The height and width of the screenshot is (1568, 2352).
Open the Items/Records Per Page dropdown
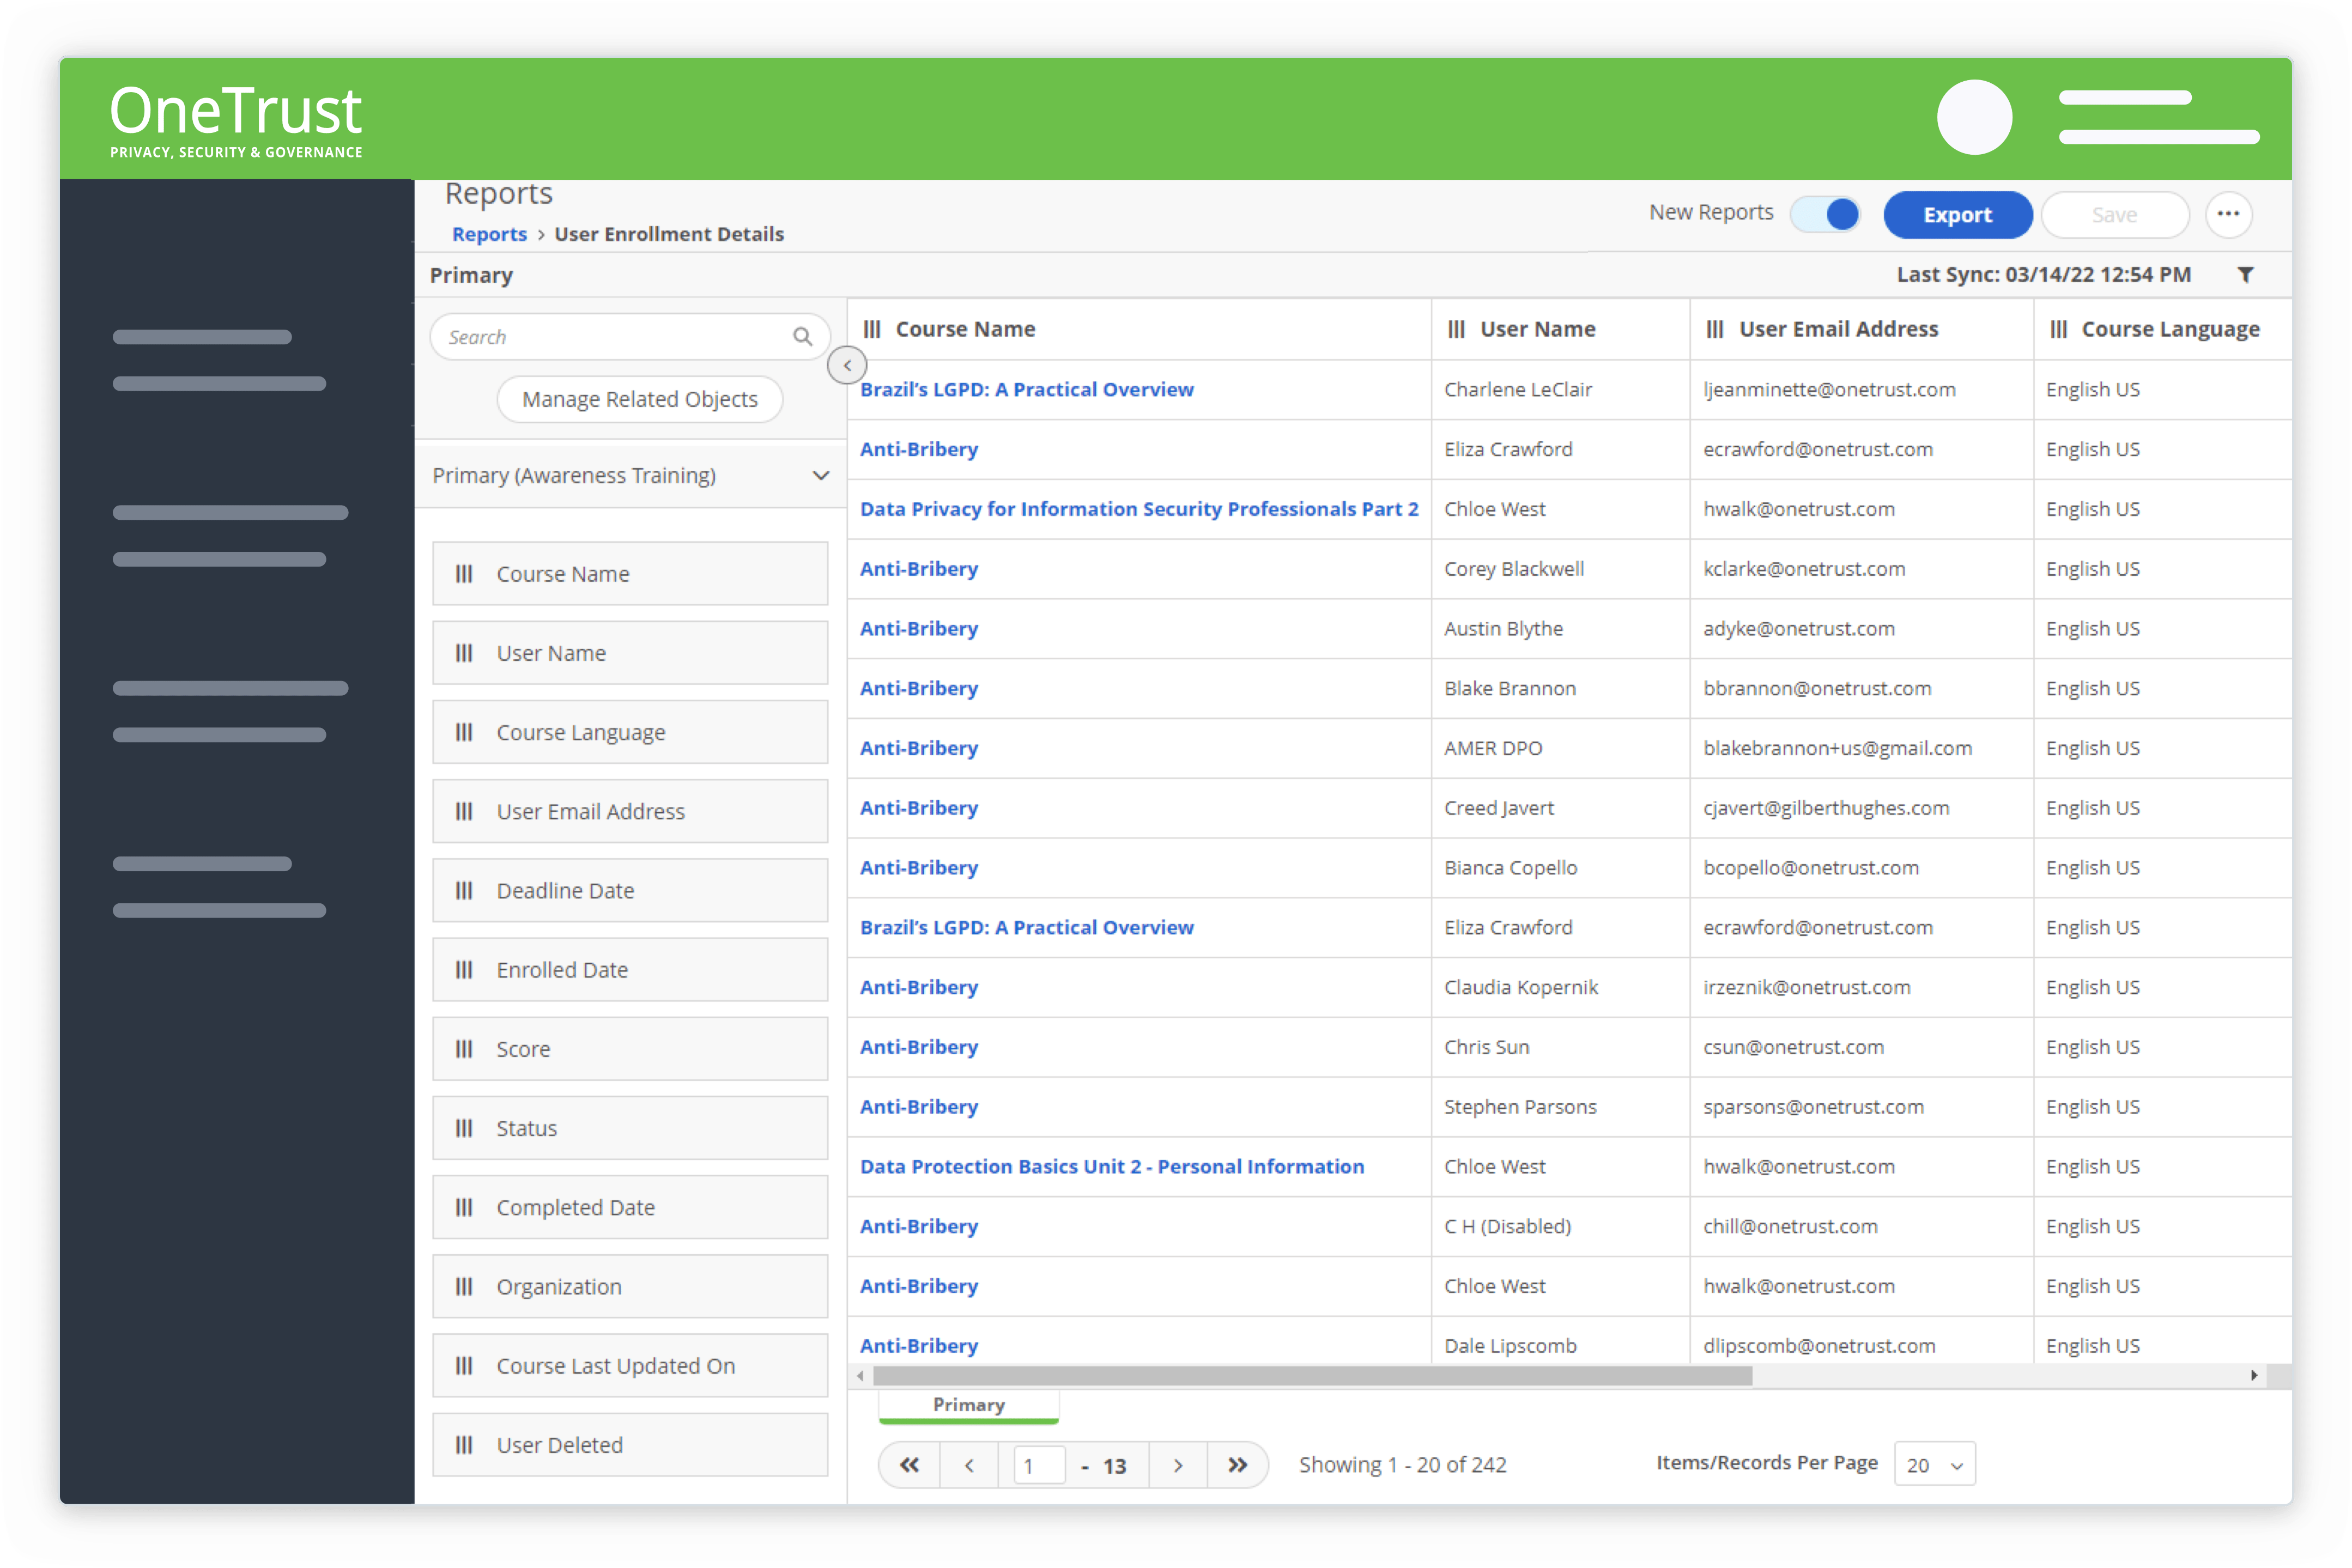[1934, 1465]
